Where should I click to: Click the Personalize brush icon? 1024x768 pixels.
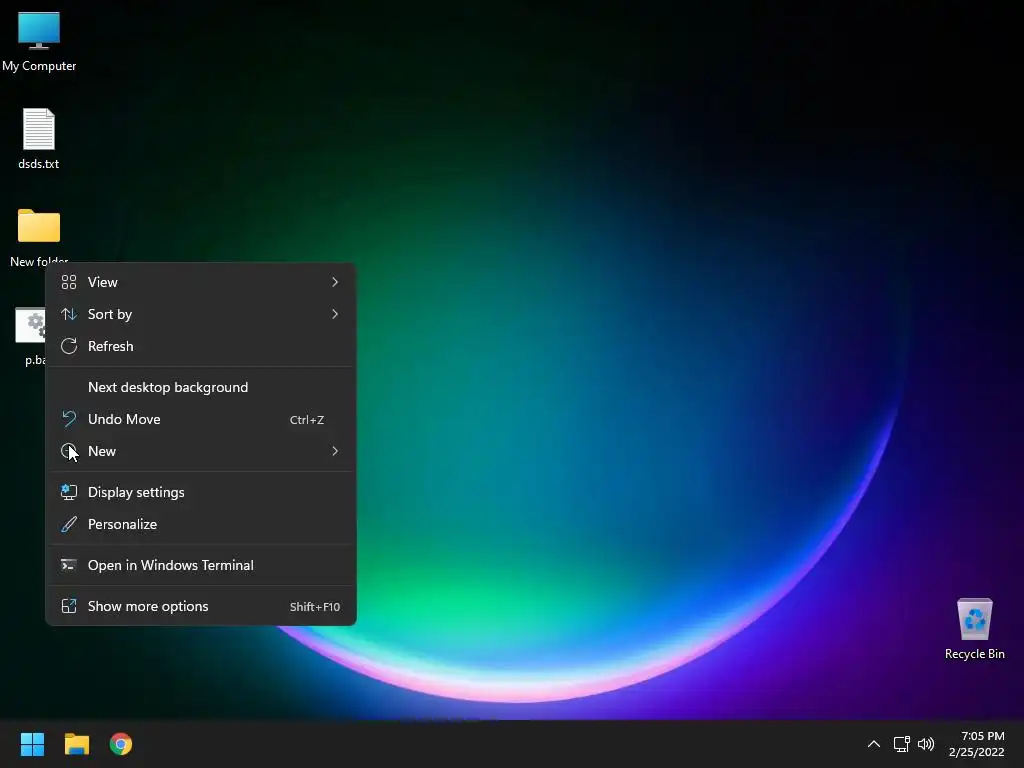(69, 524)
